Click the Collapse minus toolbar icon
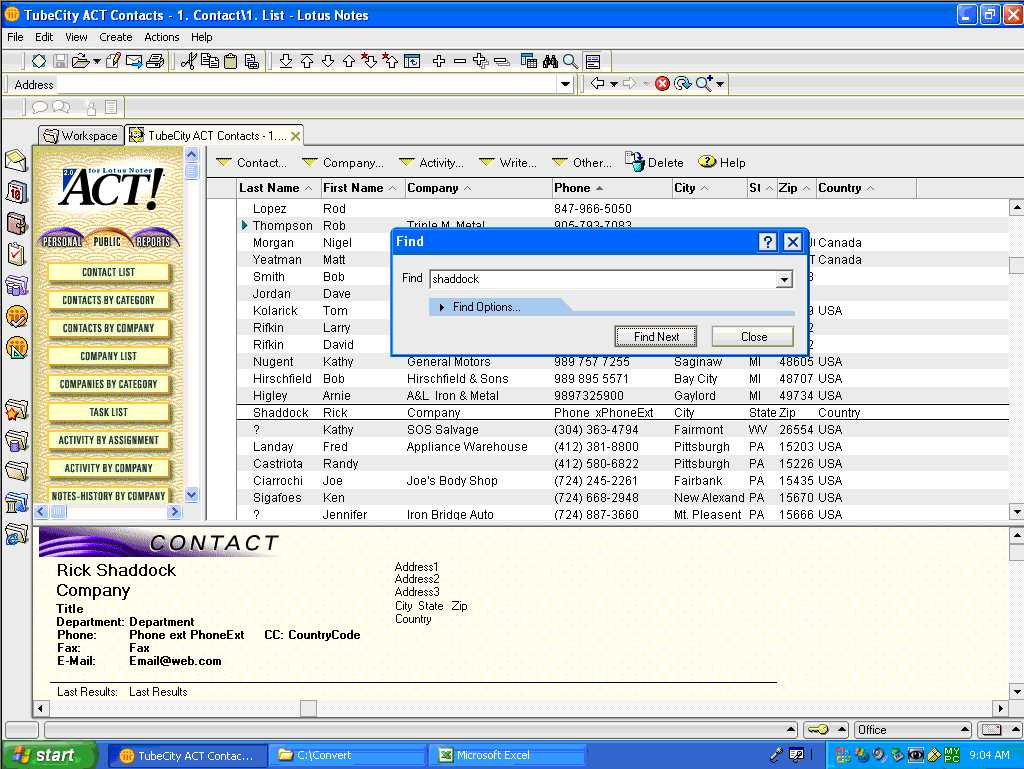 pyautogui.click(x=460, y=61)
